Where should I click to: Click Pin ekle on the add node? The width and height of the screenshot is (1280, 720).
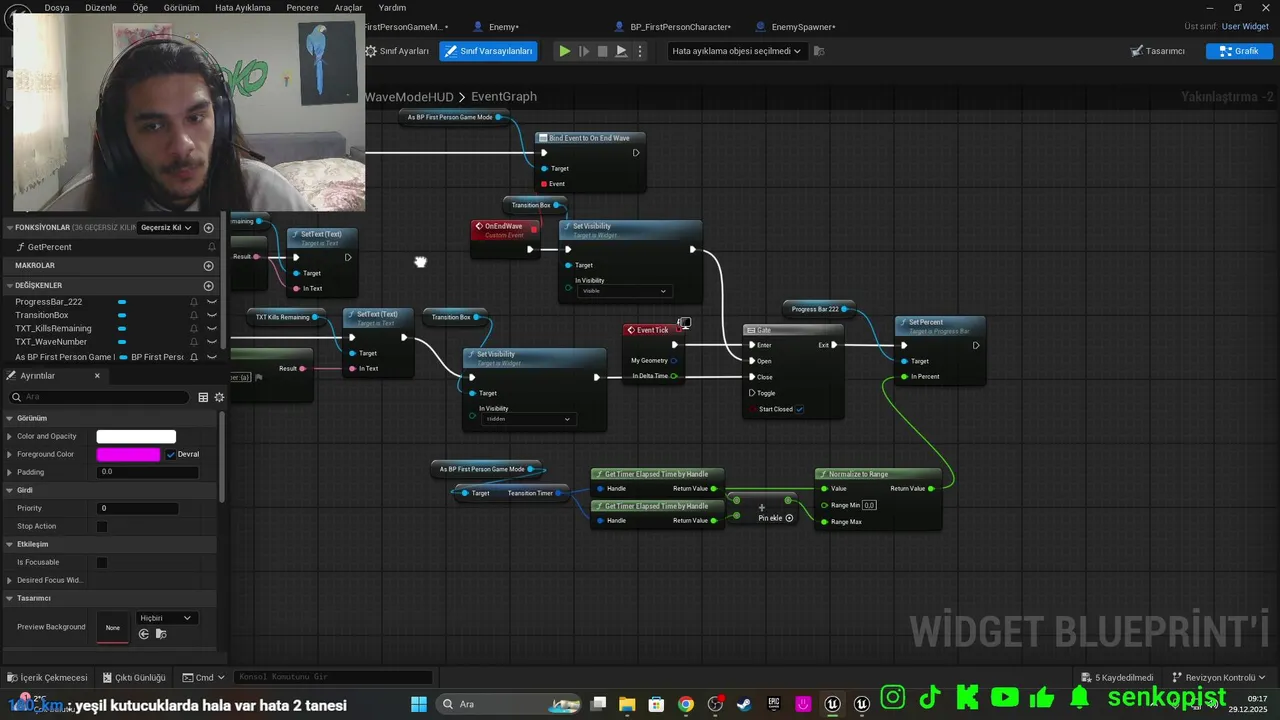pos(776,518)
